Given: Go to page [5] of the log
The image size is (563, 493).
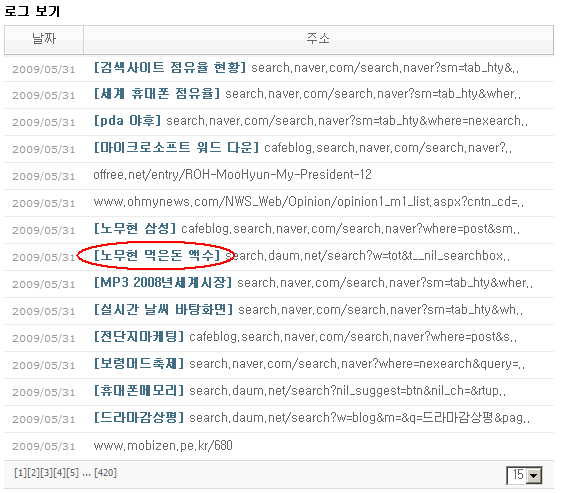Looking at the screenshot, I should (72, 473).
